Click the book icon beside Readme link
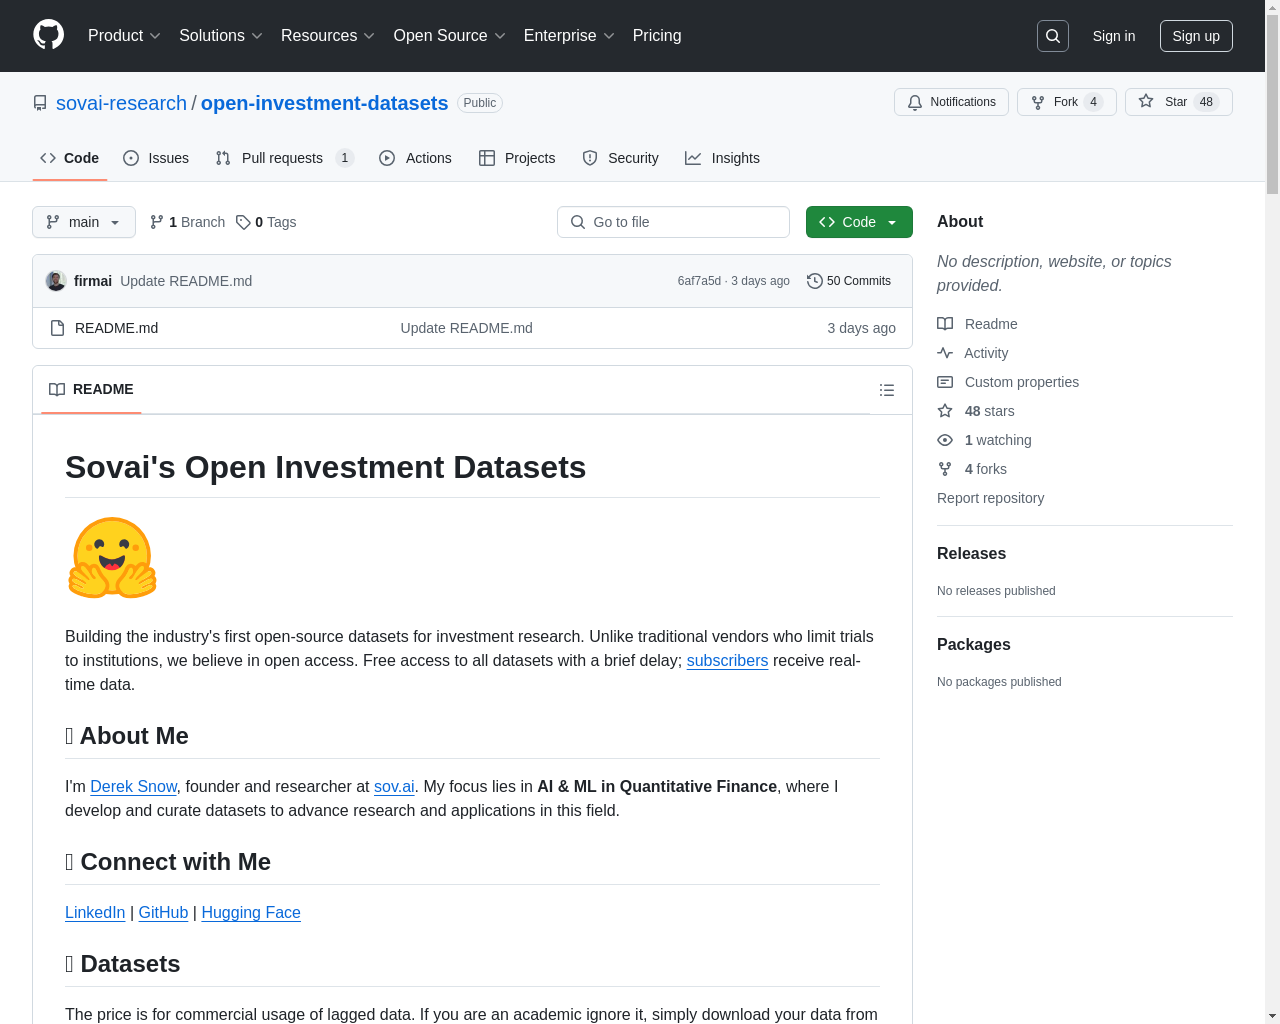The height and width of the screenshot is (1024, 1280). 945,324
